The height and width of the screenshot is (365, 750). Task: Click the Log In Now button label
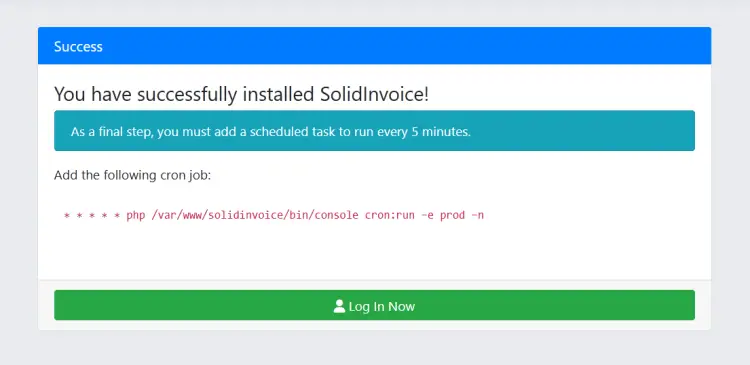(x=382, y=307)
